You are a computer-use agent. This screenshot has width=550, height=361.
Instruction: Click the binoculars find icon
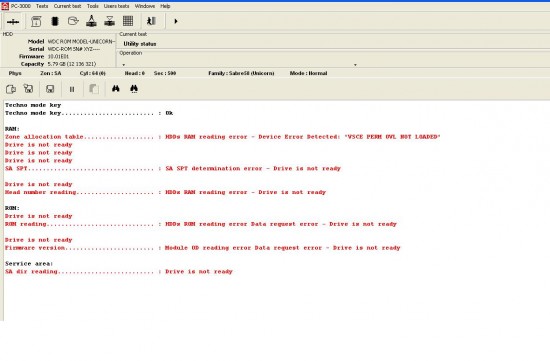115,88
